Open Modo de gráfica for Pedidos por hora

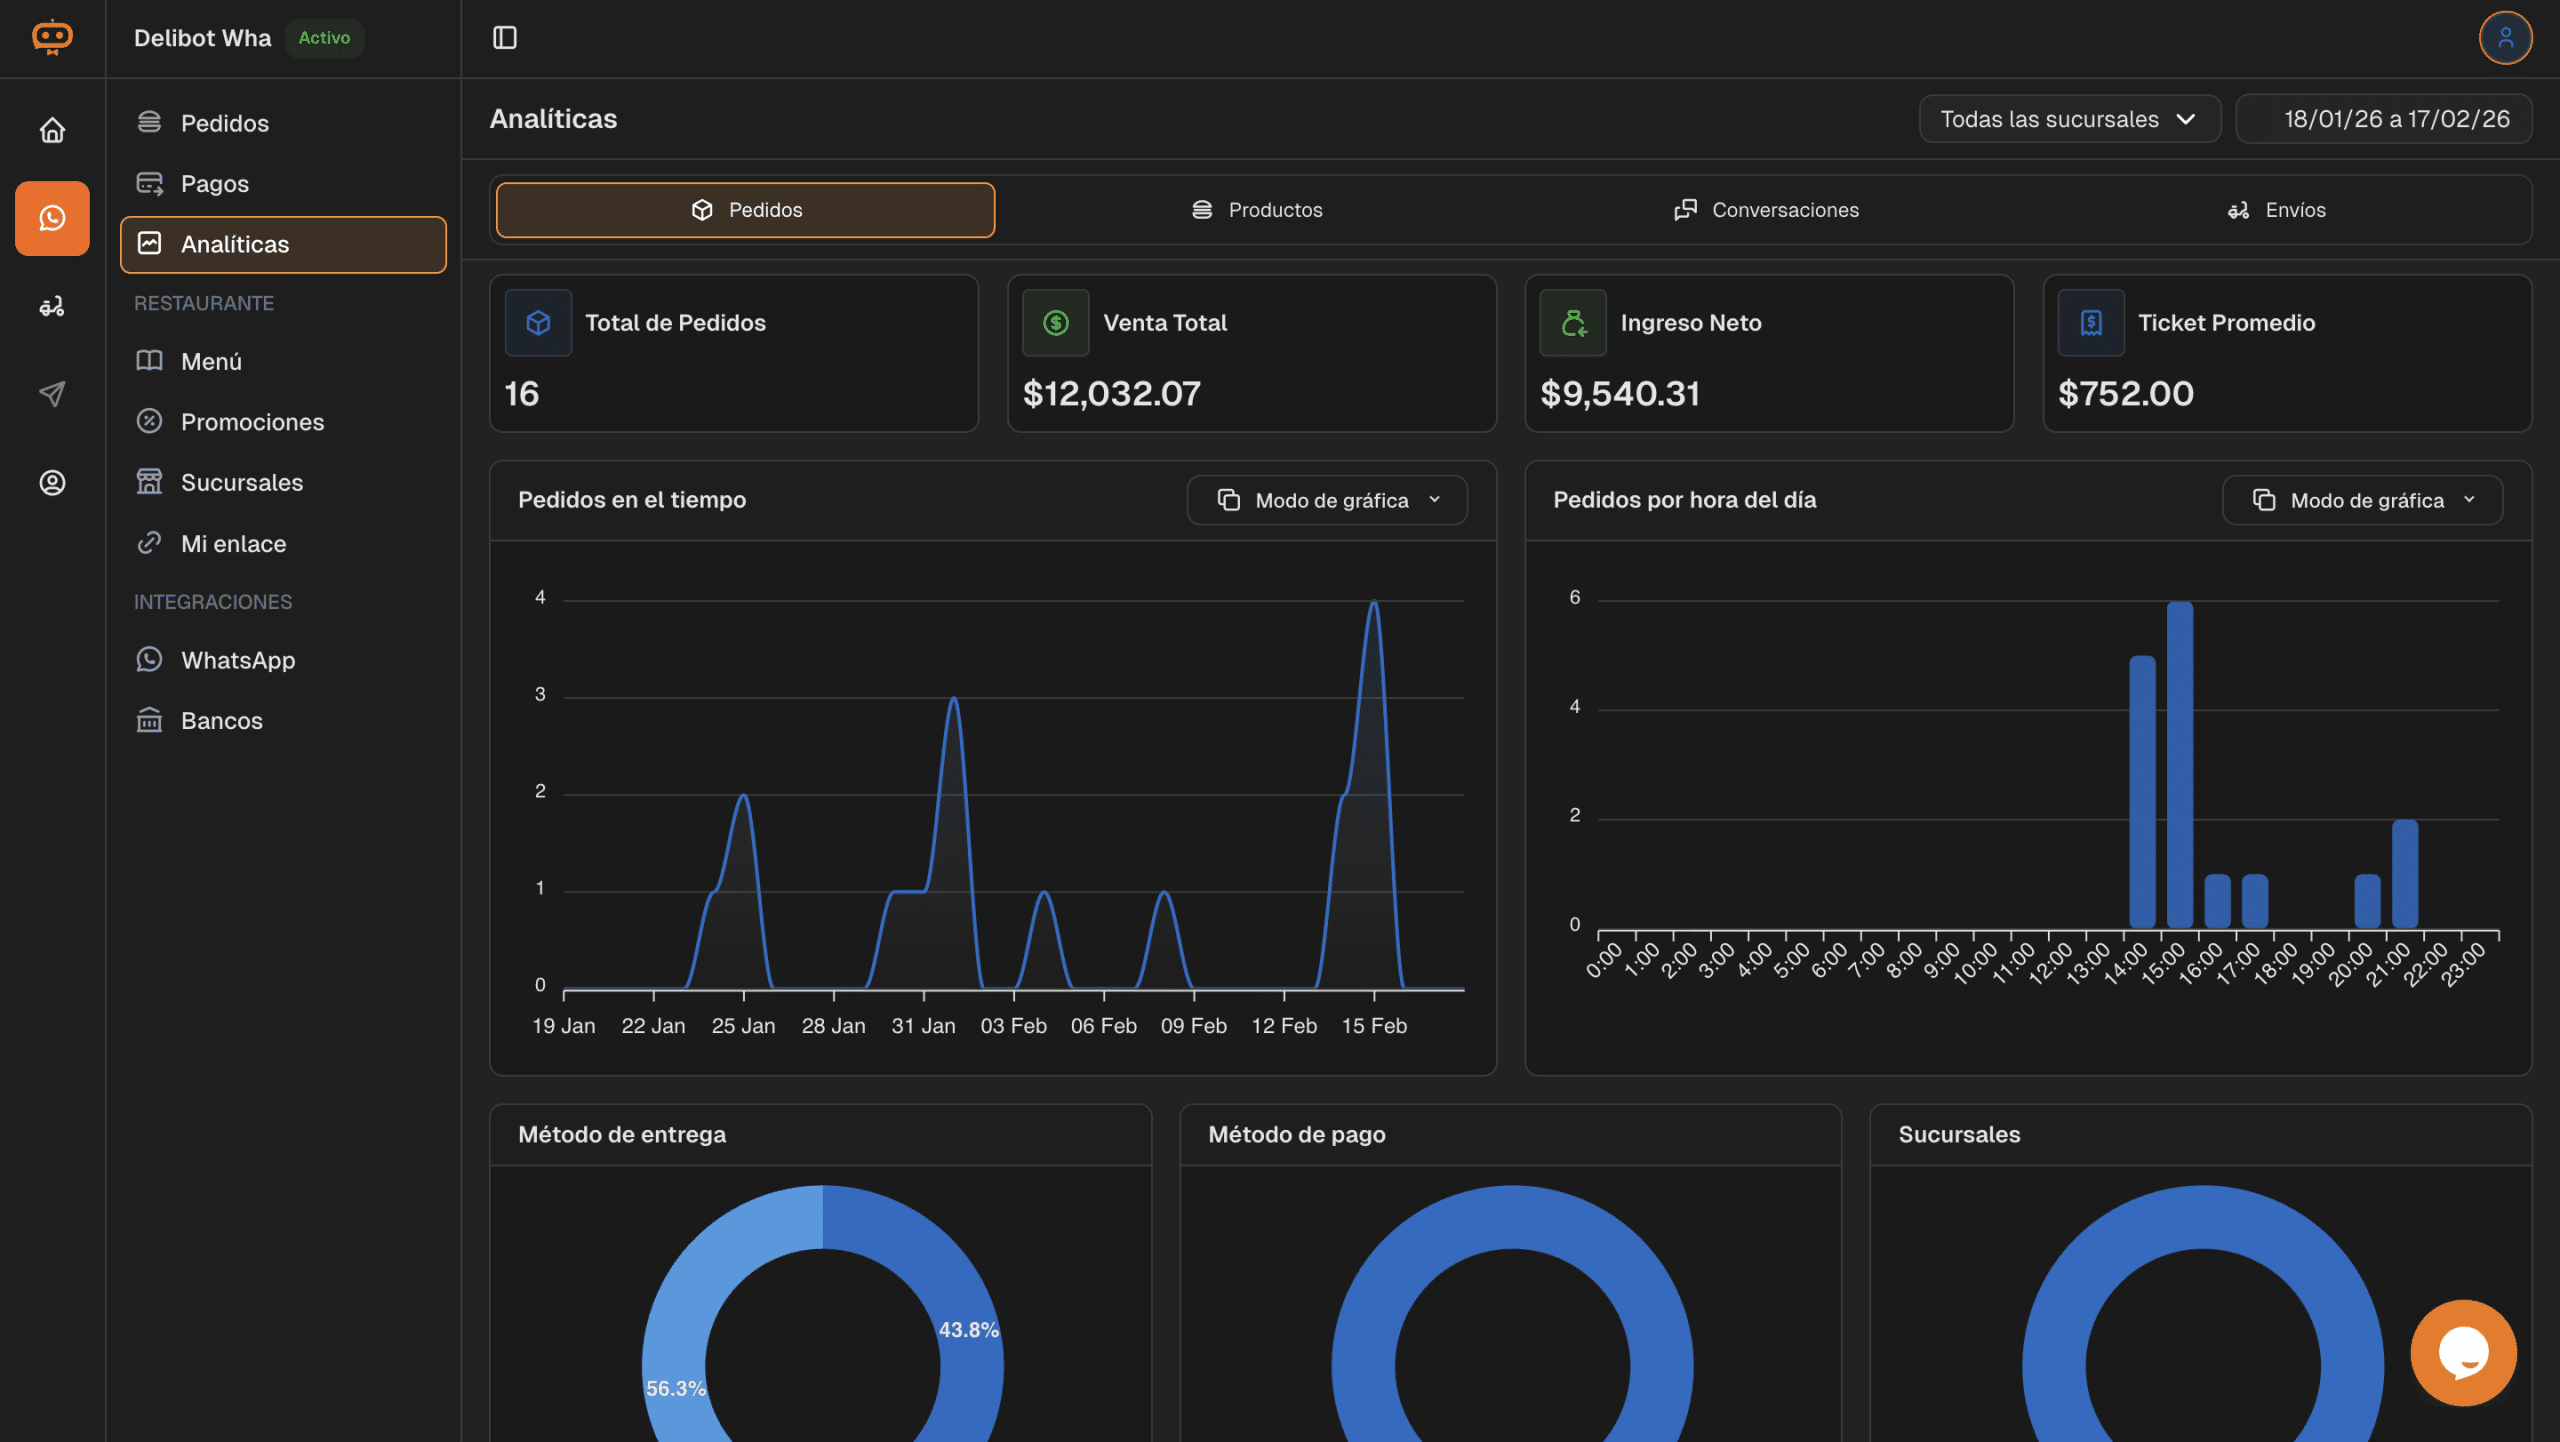pyautogui.click(x=2362, y=500)
